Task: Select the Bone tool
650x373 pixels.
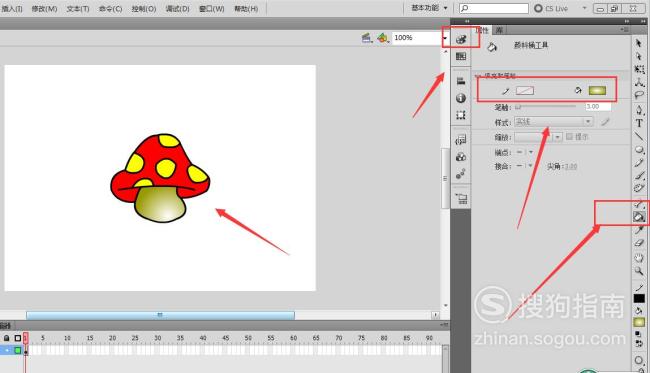Action: click(639, 203)
